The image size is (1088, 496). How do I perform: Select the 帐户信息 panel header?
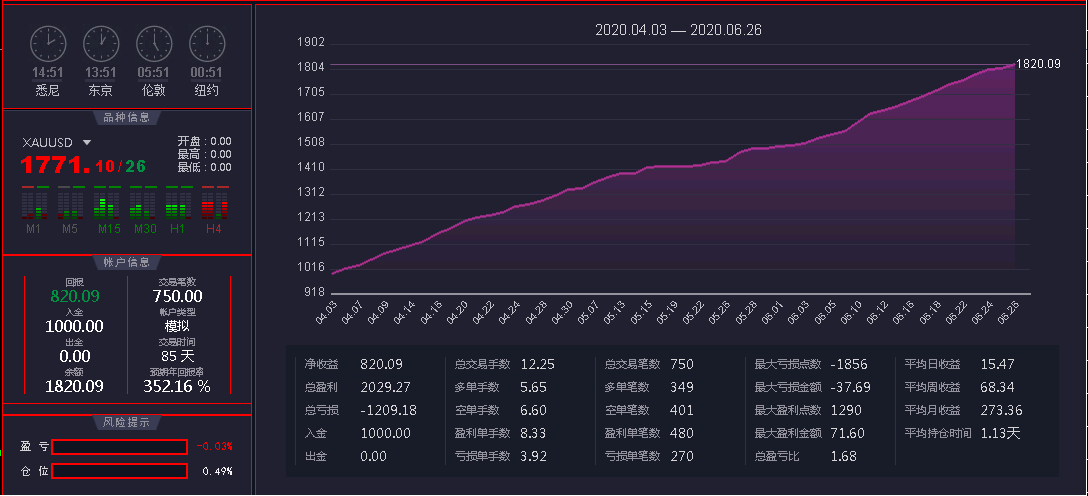pyautogui.click(x=127, y=262)
